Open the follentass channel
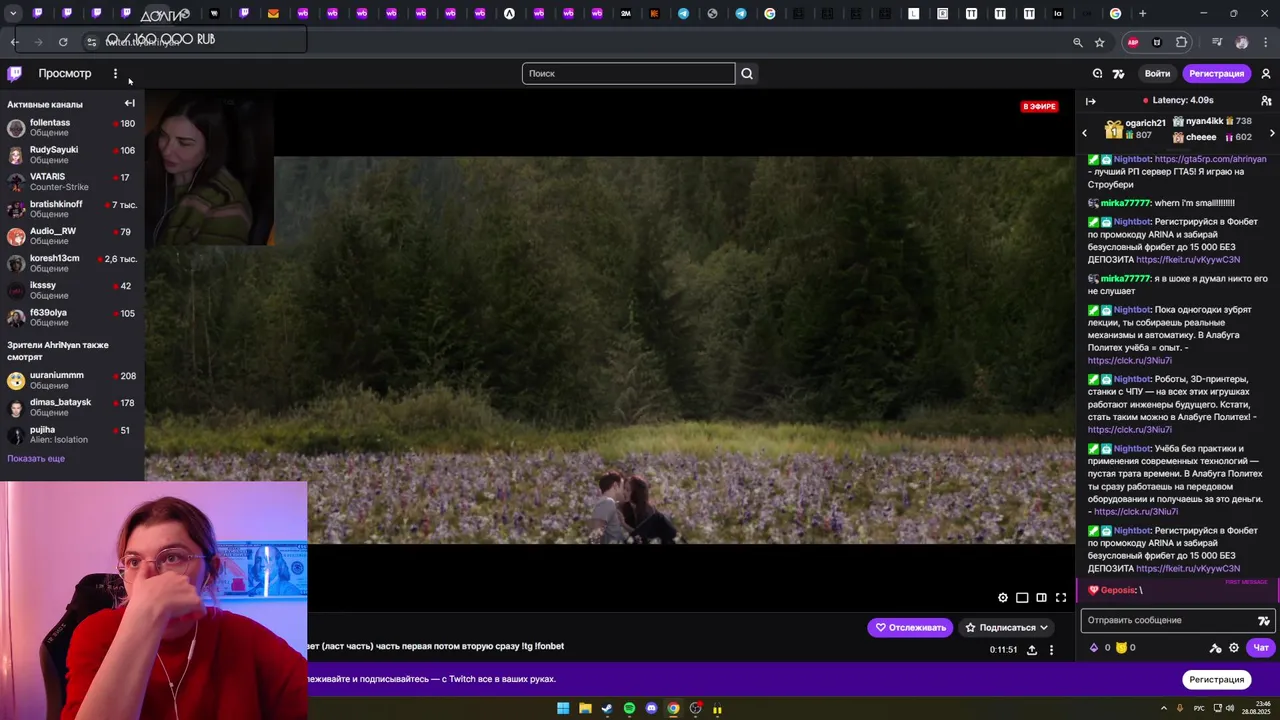The width and height of the screenshot is (1280, 720). point(72,127)
